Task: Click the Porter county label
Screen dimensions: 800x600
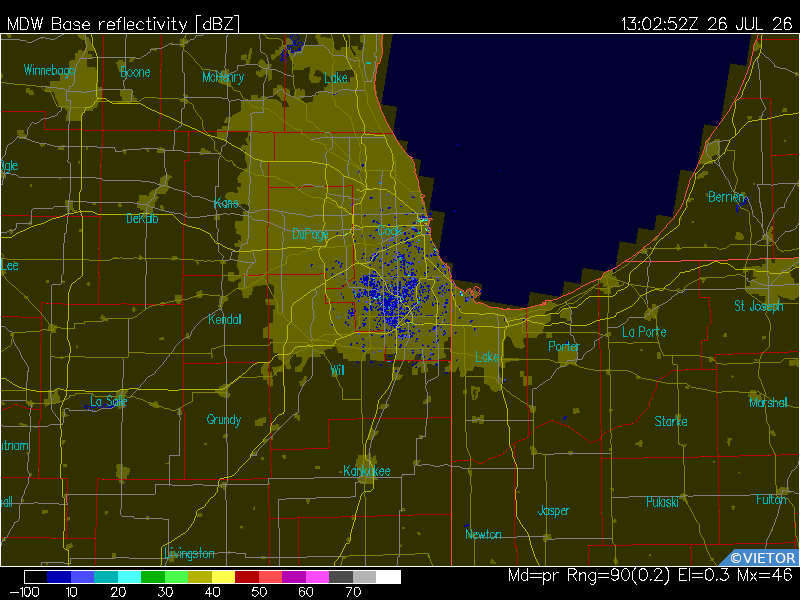Action: point(564,346)
